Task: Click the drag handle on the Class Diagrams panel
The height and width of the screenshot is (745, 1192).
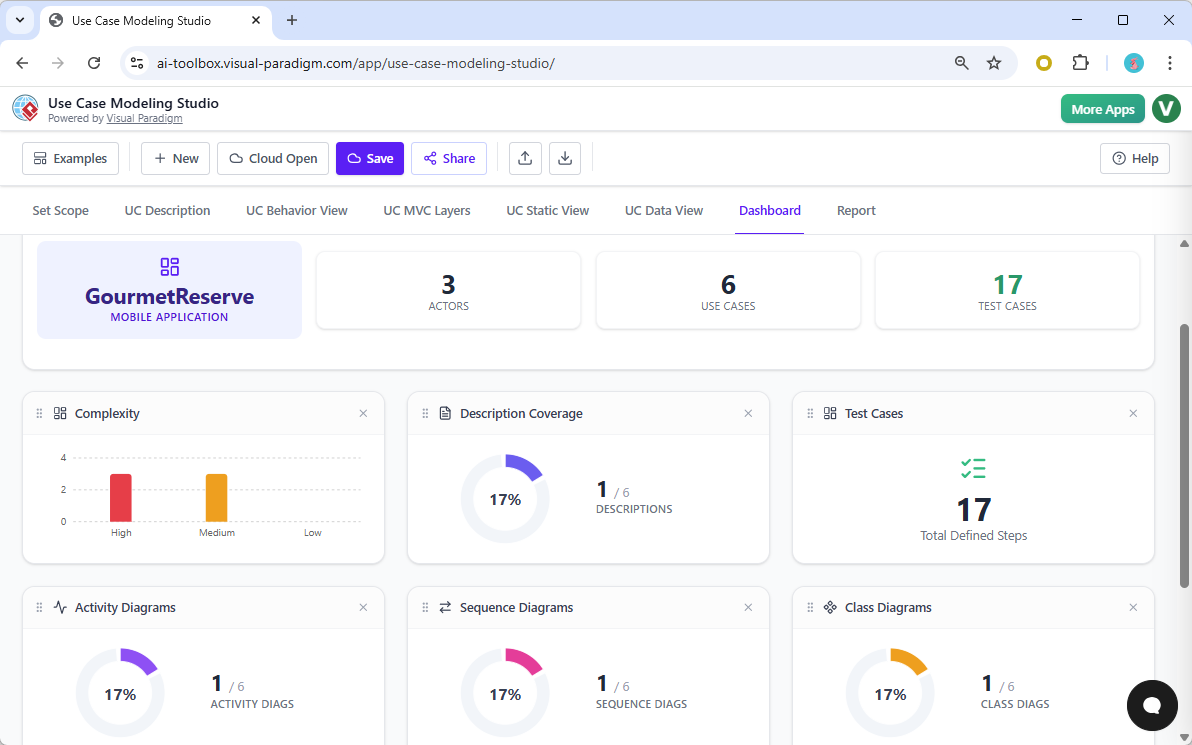Action: tap(809, 607)
